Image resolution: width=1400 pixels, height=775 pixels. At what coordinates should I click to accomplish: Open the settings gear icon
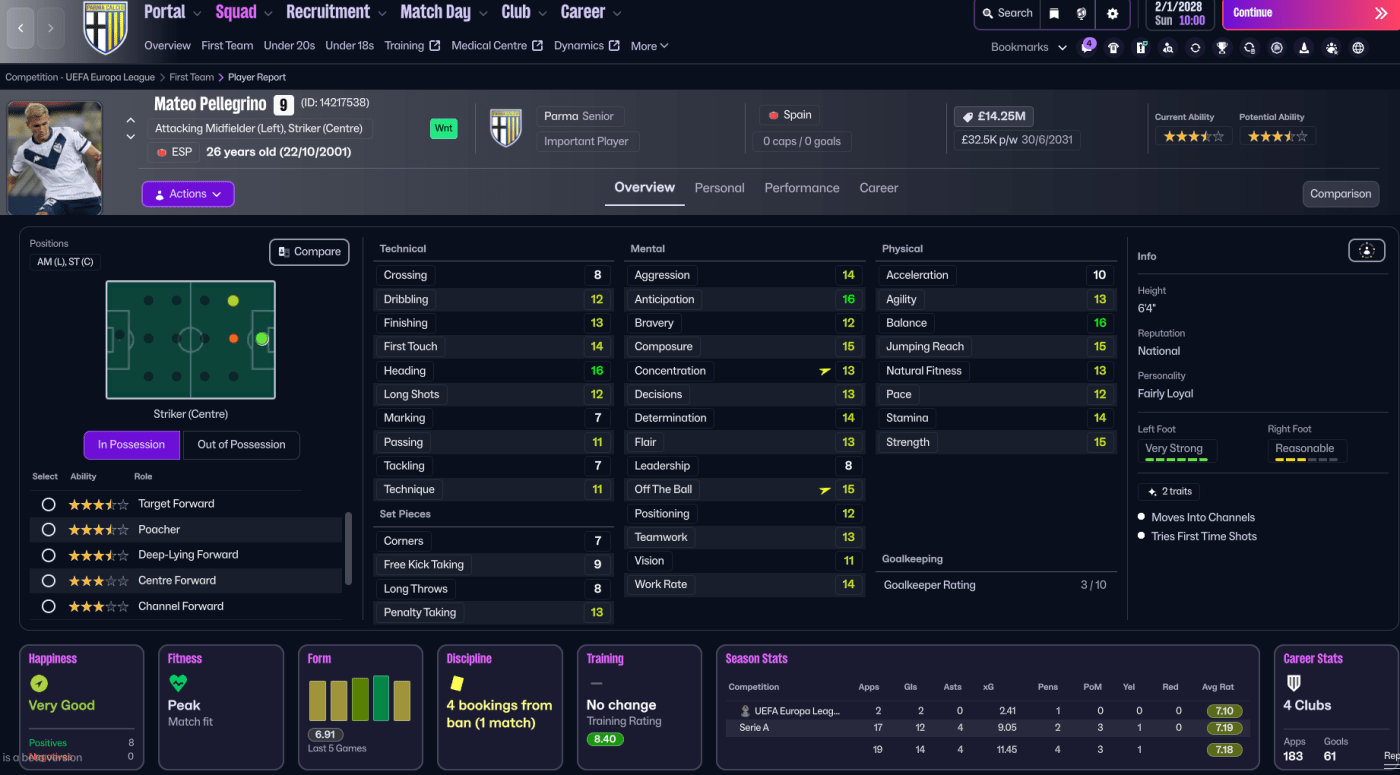(1113, 14)
